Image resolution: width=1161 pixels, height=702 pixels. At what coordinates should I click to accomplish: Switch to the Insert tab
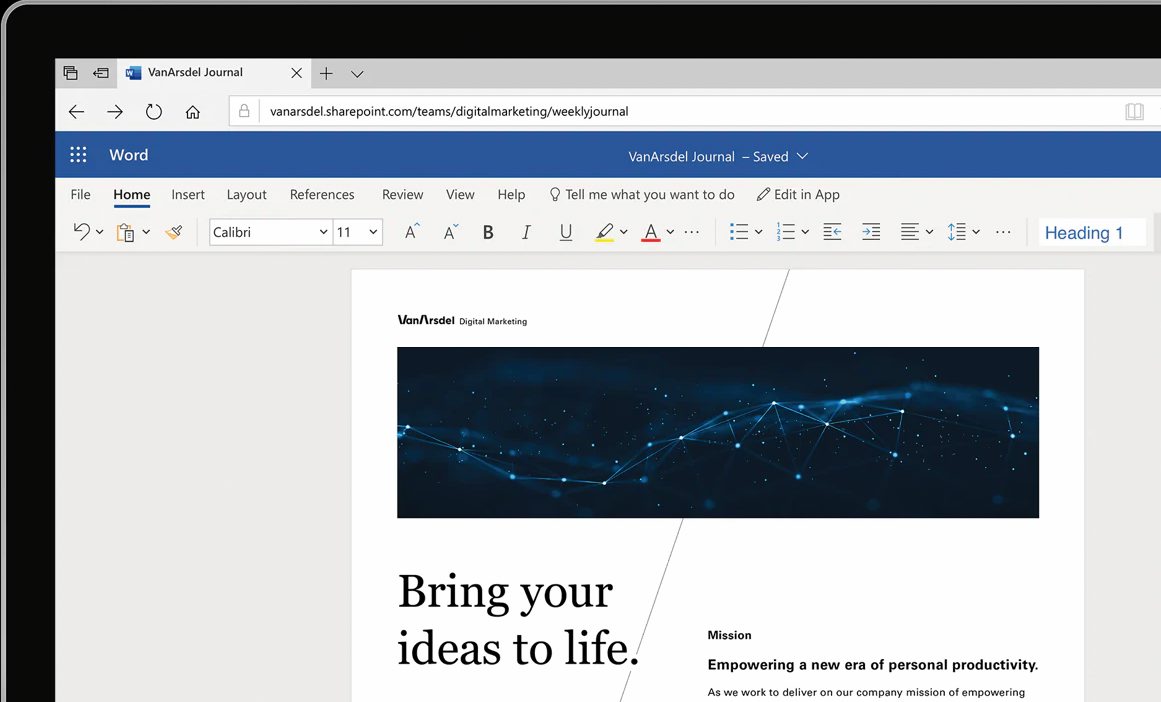[188, 194]
